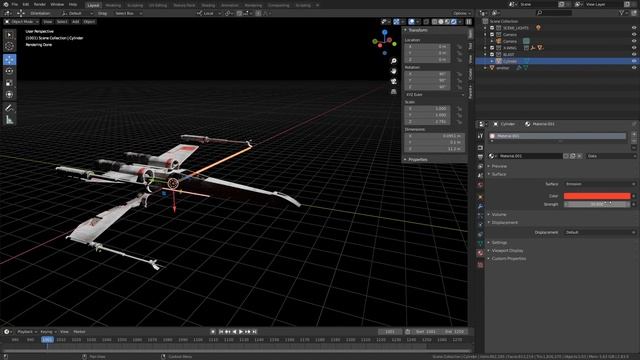The image size is (640, 360).
Task: Switch perspective/orthographic with the grid icon
Action: (393, 92)
